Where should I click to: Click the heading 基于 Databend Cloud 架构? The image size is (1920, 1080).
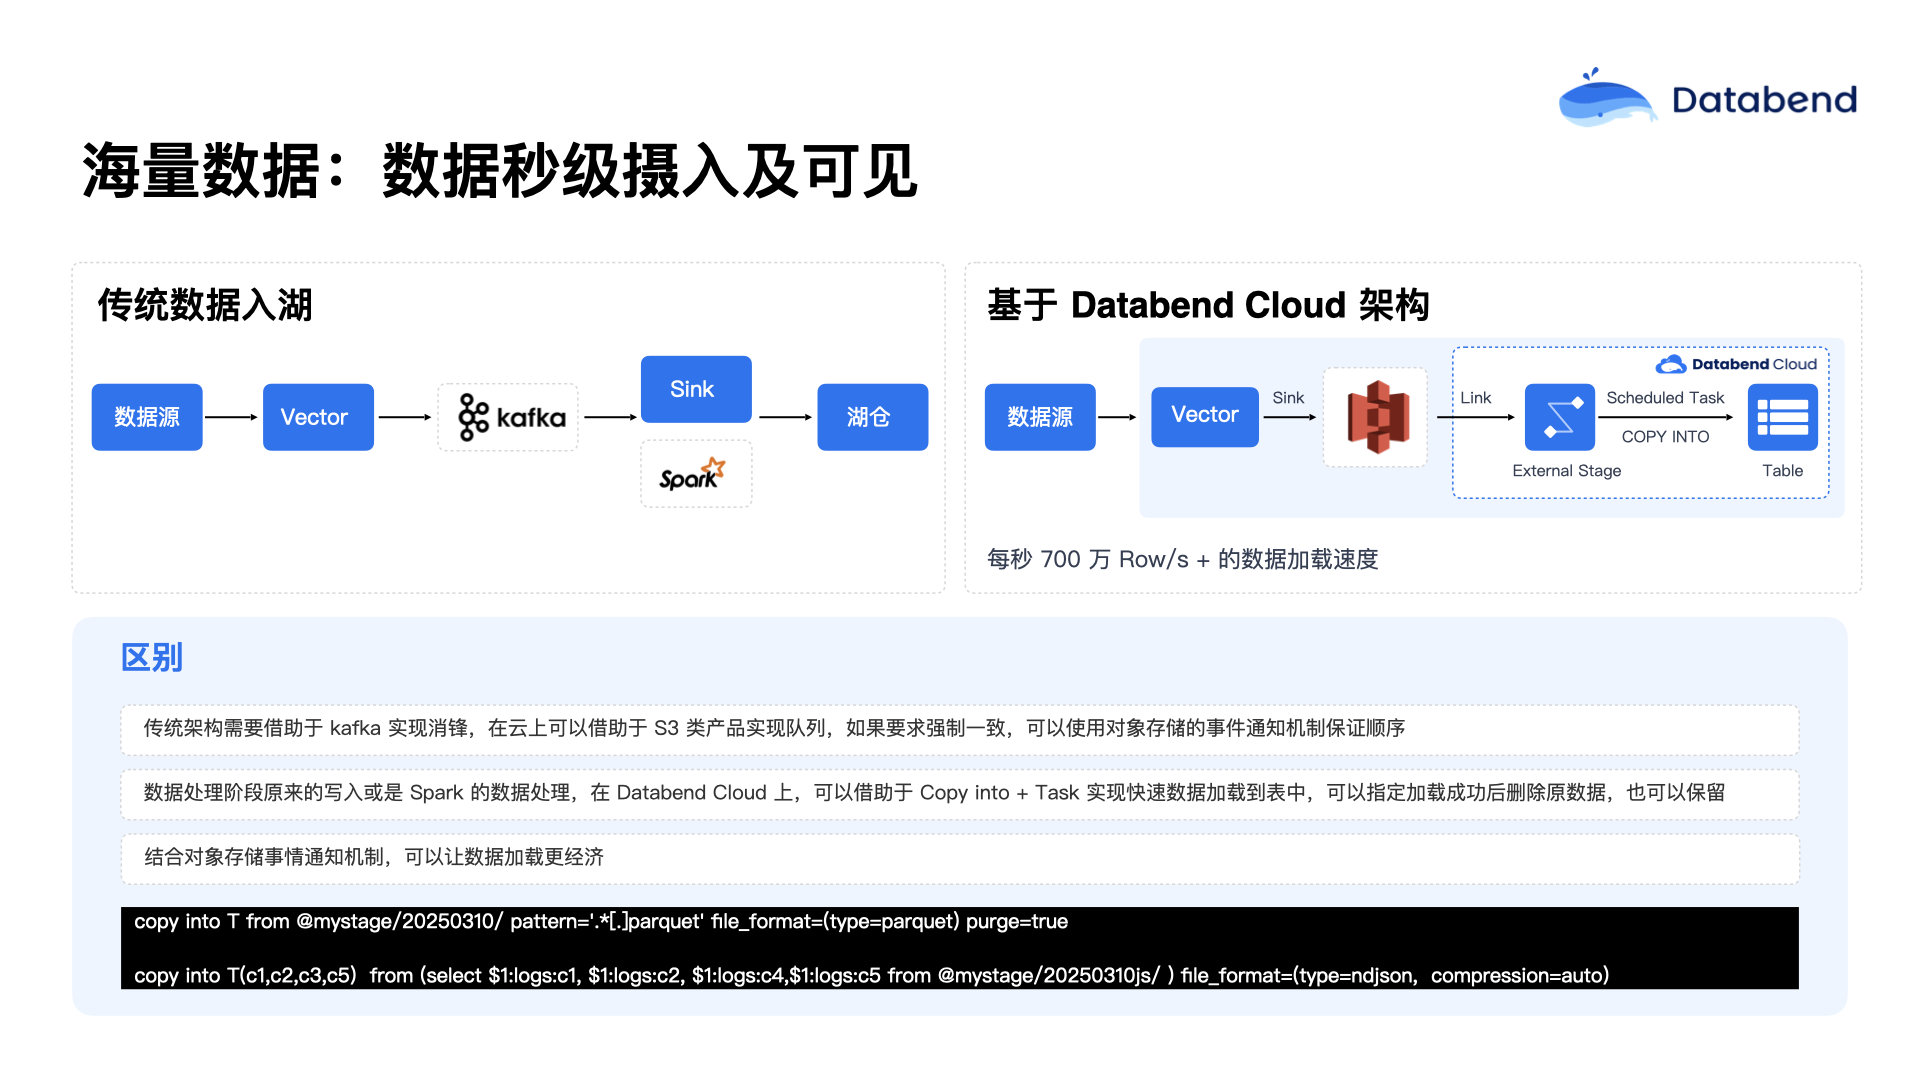pyautogui.click(x=1208, y=305)
